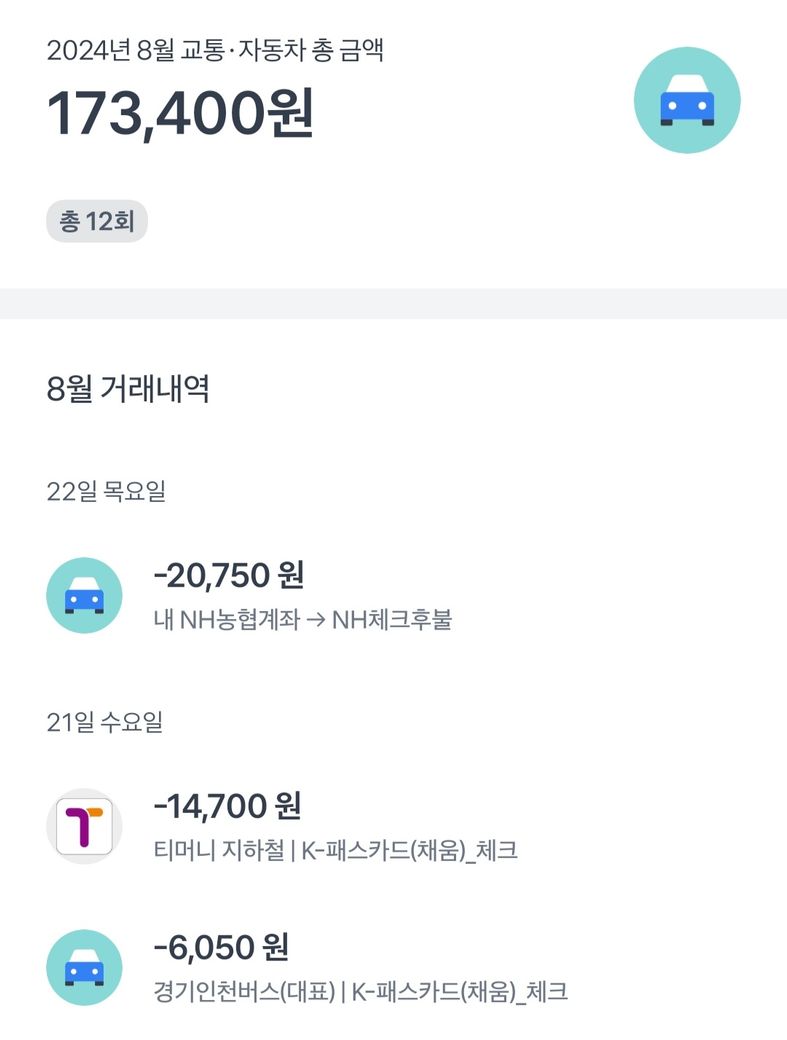Tap the Tmoney logo icon
The image size is (787, 1040).
pos(85,826)
